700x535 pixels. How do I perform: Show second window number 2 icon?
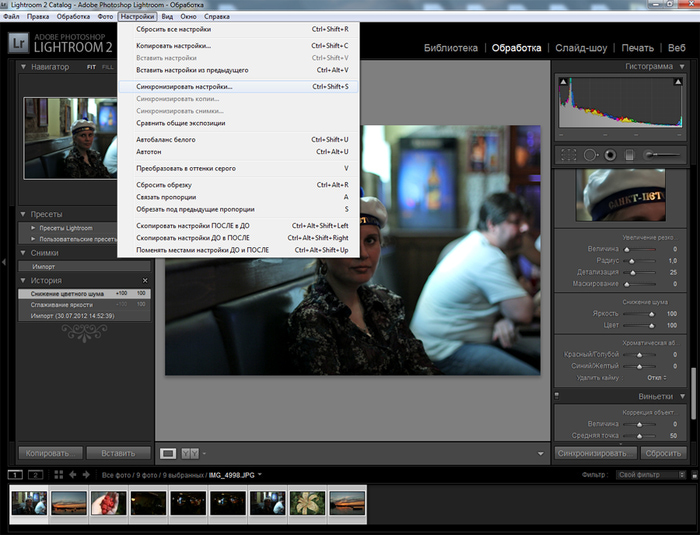pos(36,475)
